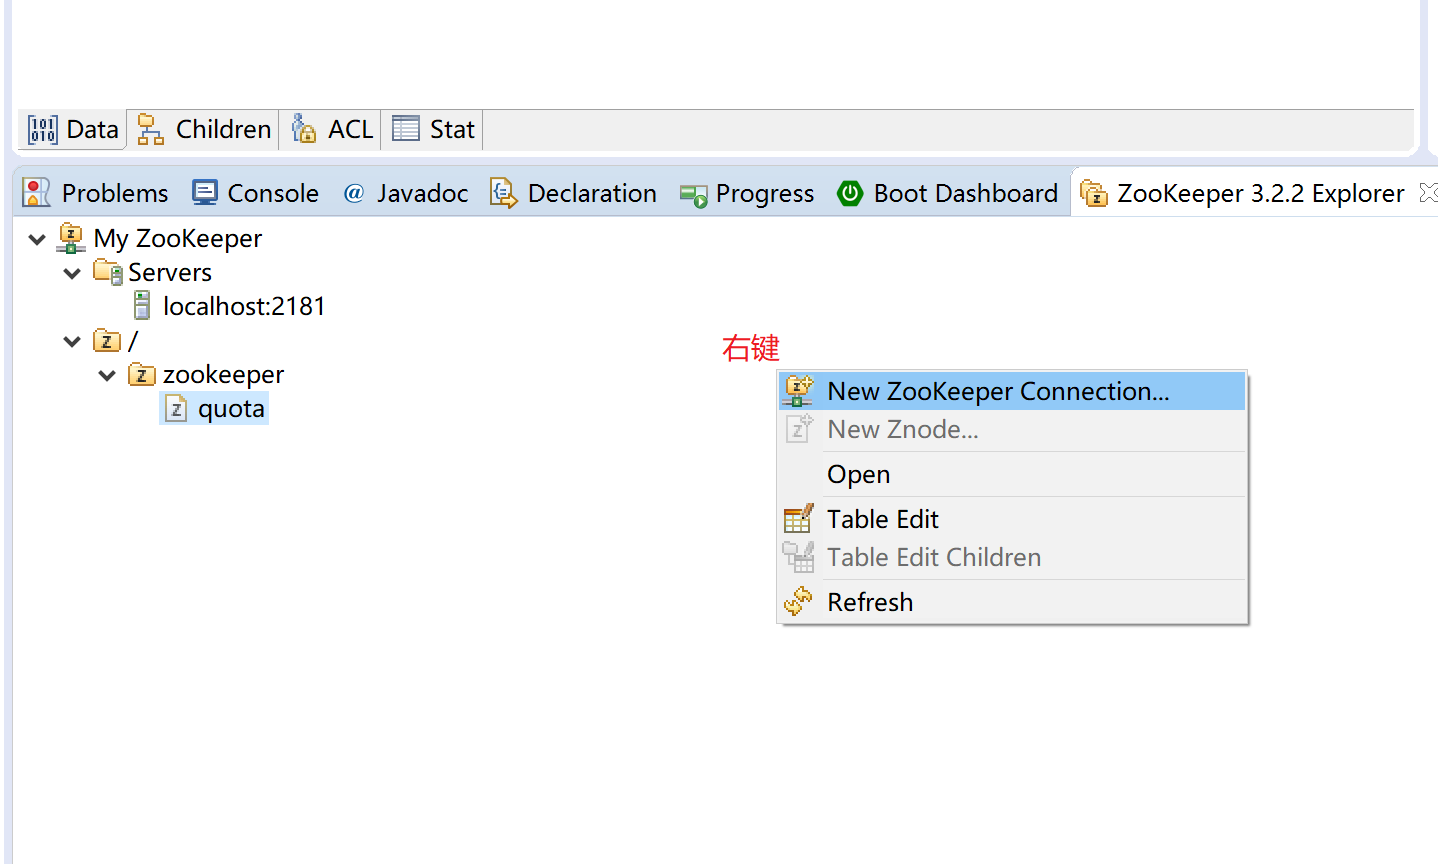This screenshot has height=864, width=1438.
Task: Click the New ZooKeeper Connection icon
Action: coord(798,390)
